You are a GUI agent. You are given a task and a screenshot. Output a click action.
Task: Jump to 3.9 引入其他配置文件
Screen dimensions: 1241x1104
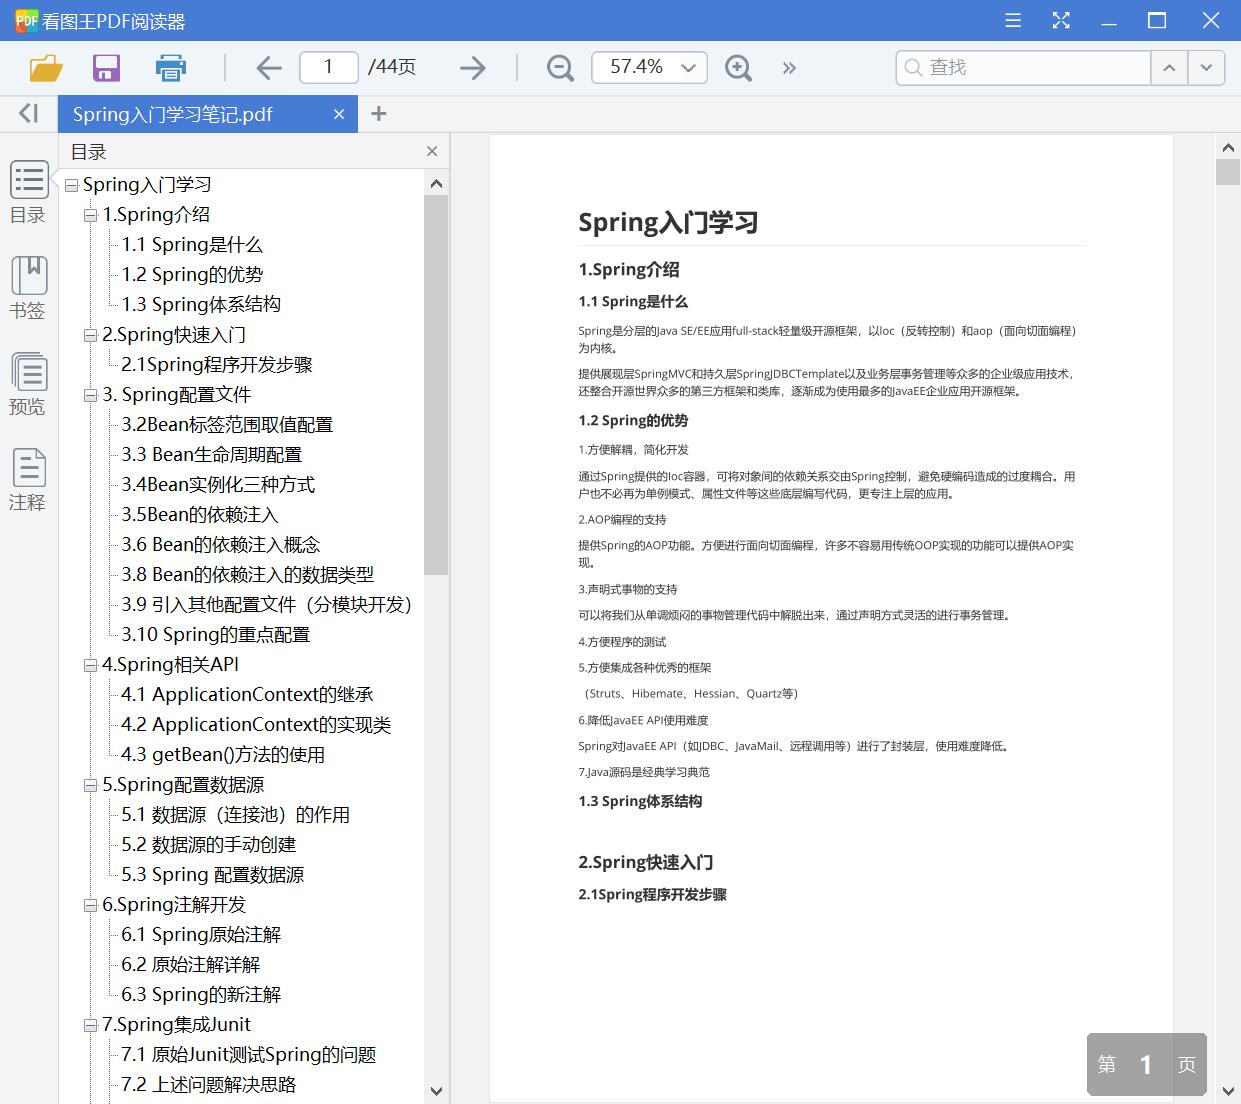tap(267, 605)
